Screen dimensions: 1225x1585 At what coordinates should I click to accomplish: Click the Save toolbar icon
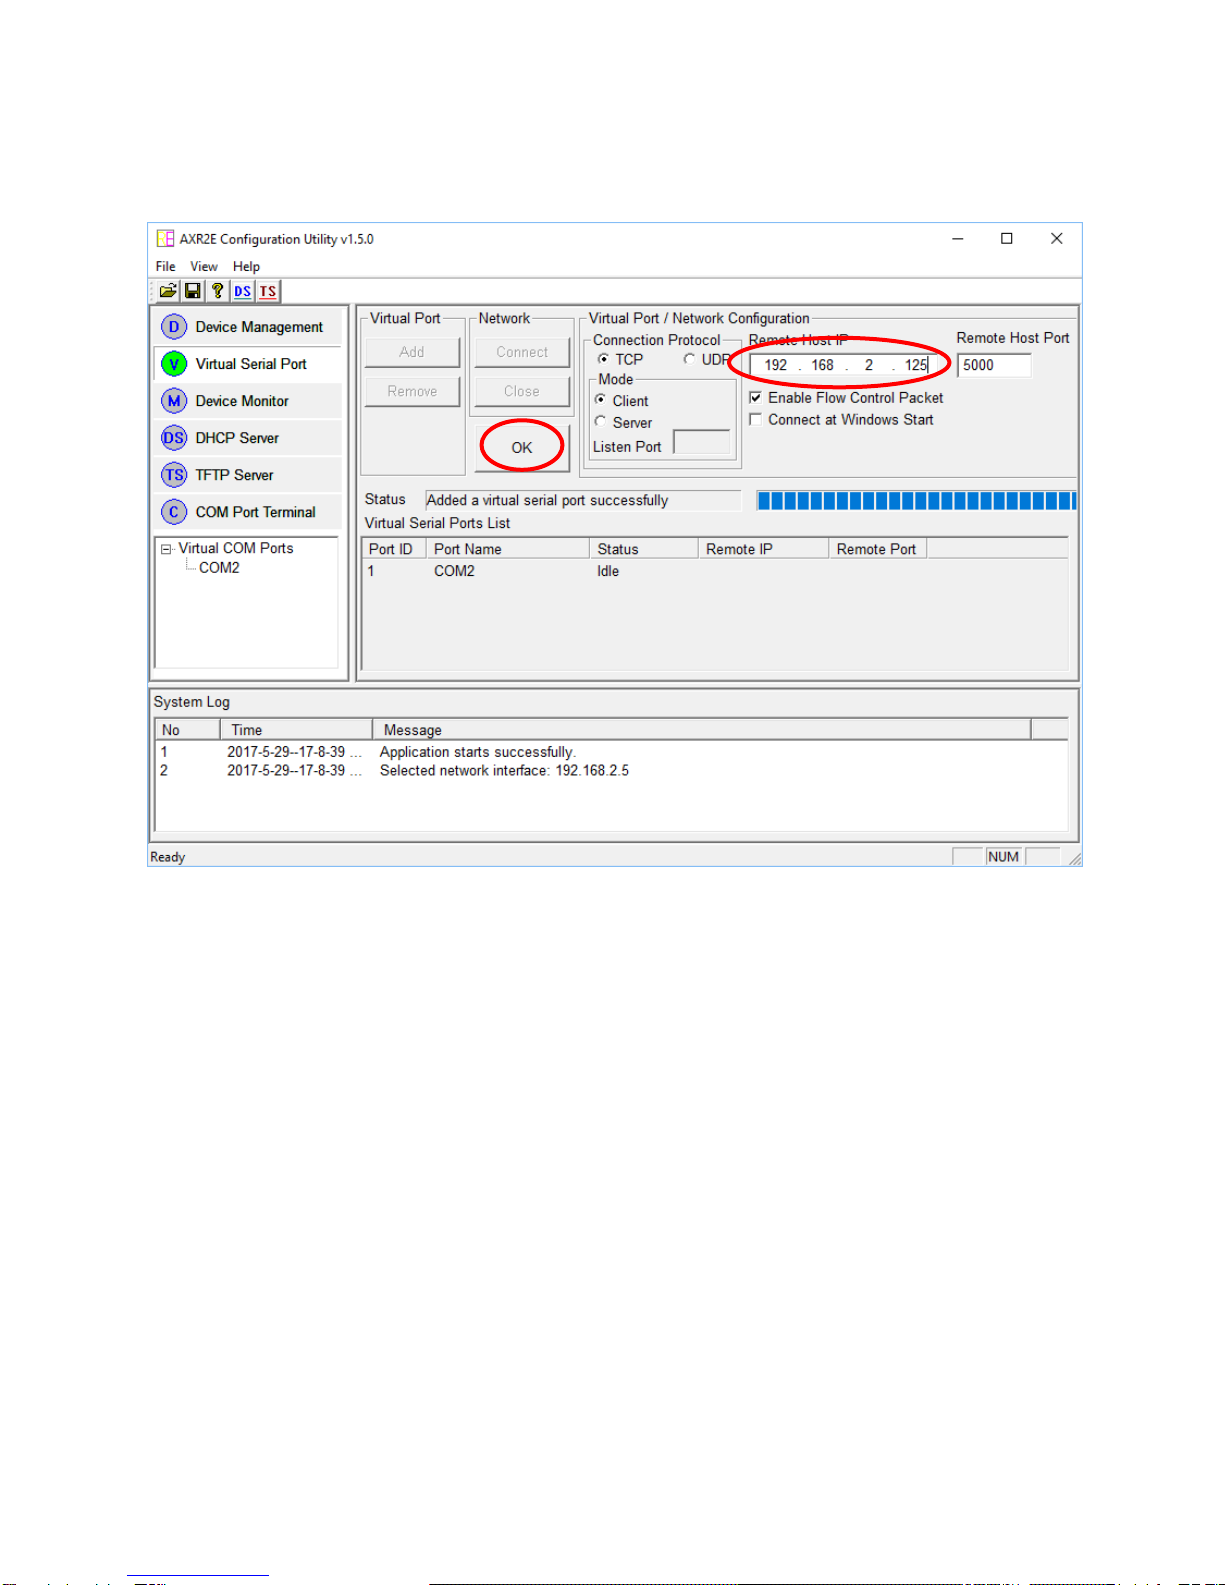point(192,291)
